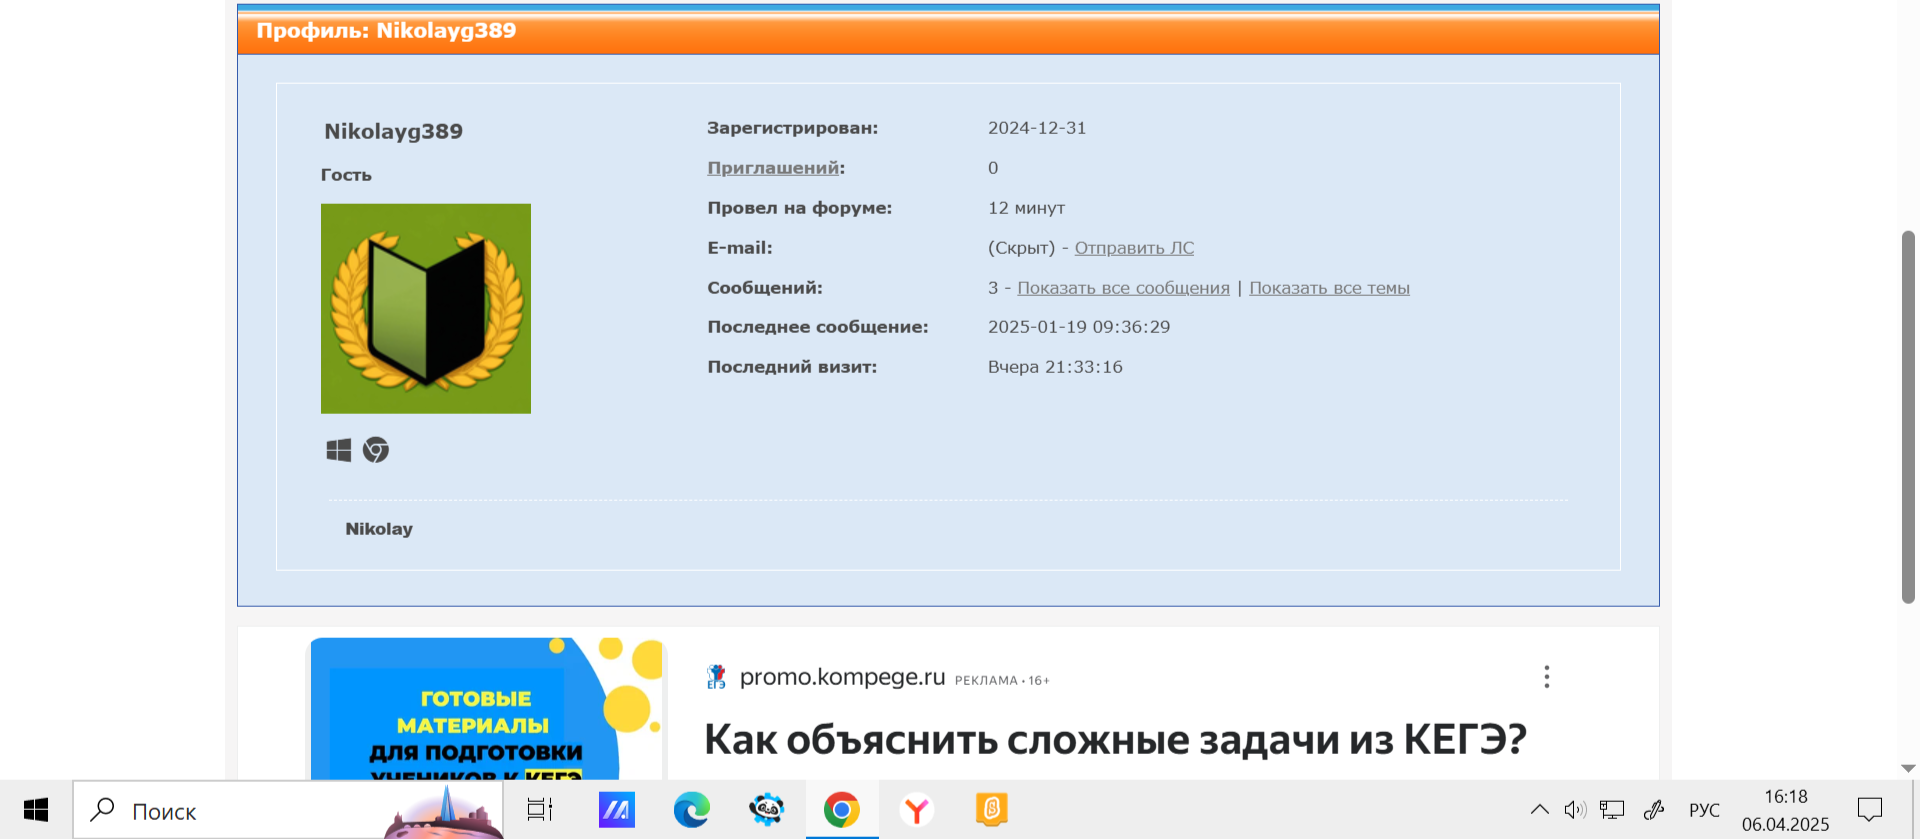The image size is (1920, 839).
Task: Open the volume control in the tray
Action: pyautogui.click(x=1575, y=810)
